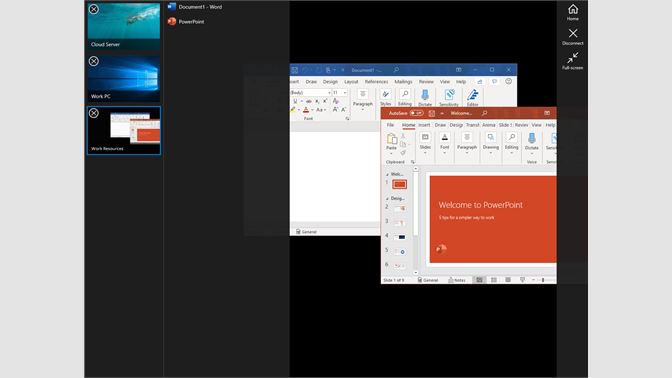The image size is (672, 378).
Task: Open Slides dropdown in PowerPoint ribbon
Action: point(425,143)
